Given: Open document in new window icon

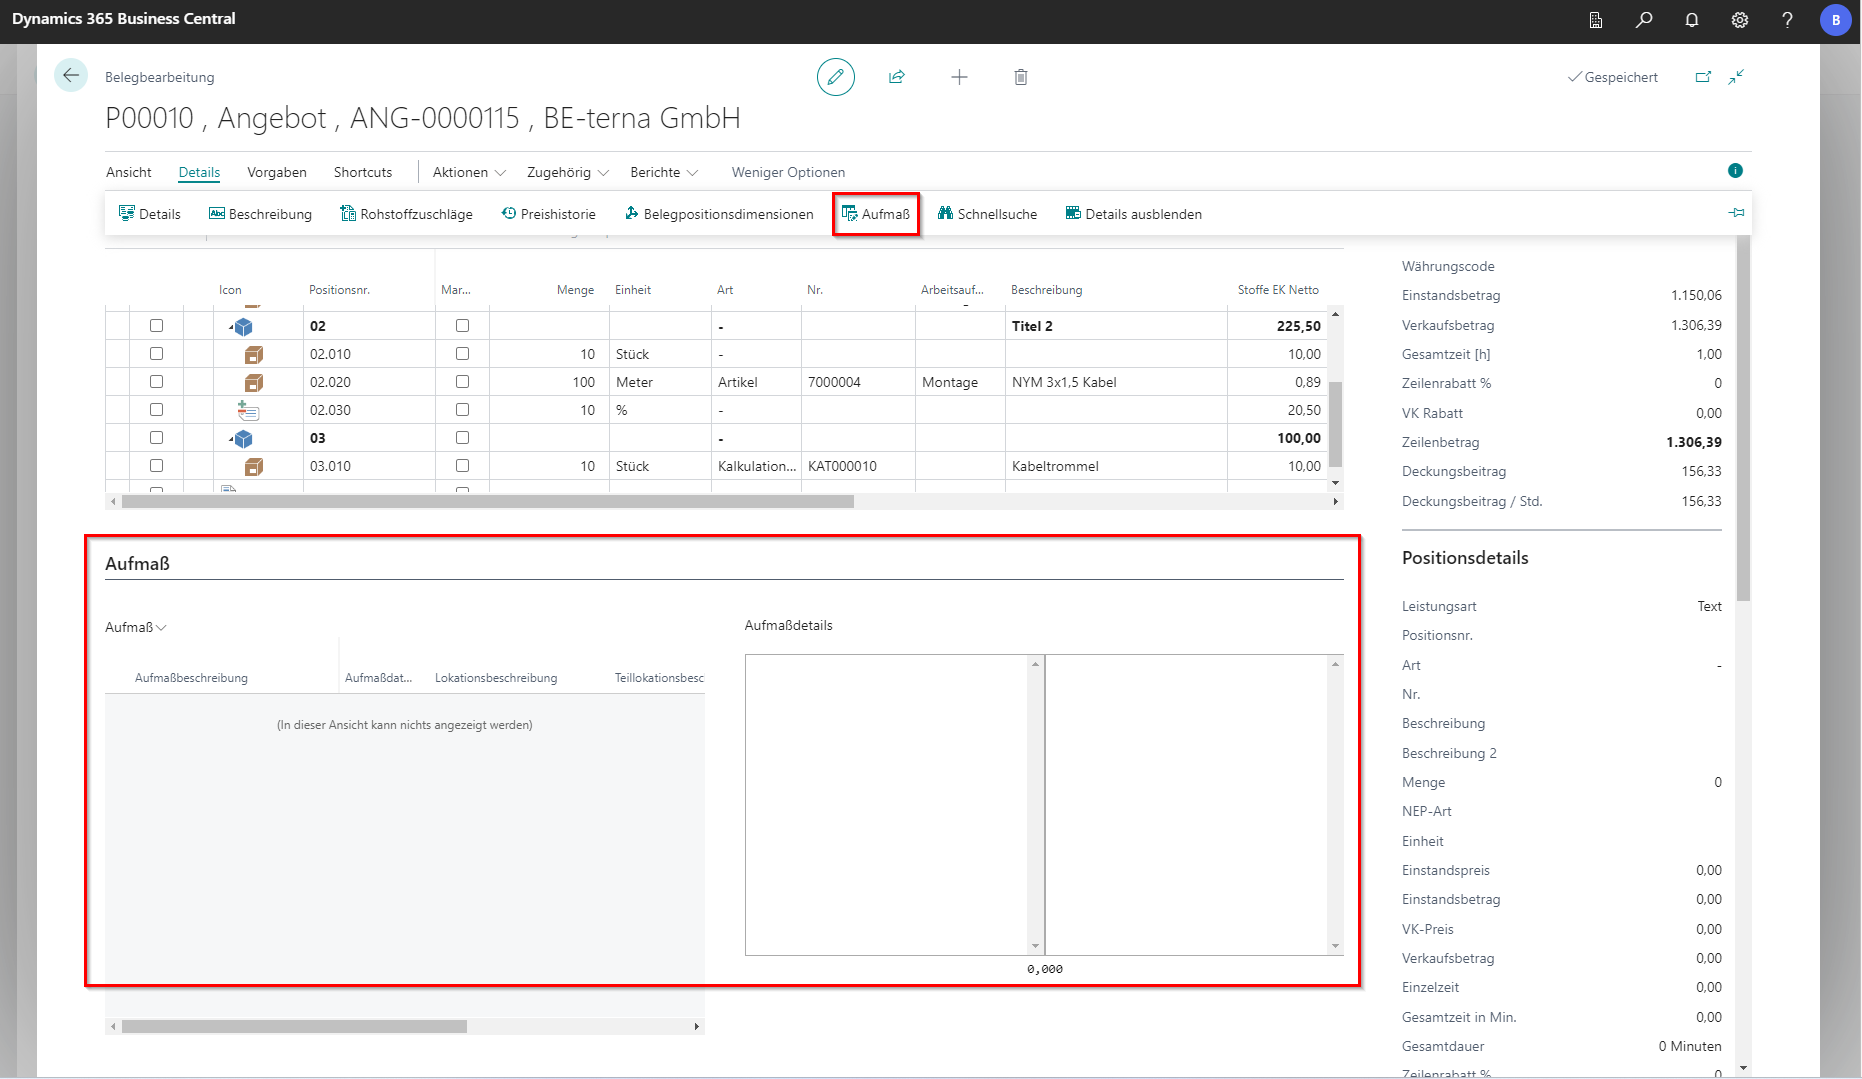Looking at the screenshot, I should tap(1703, 77).
